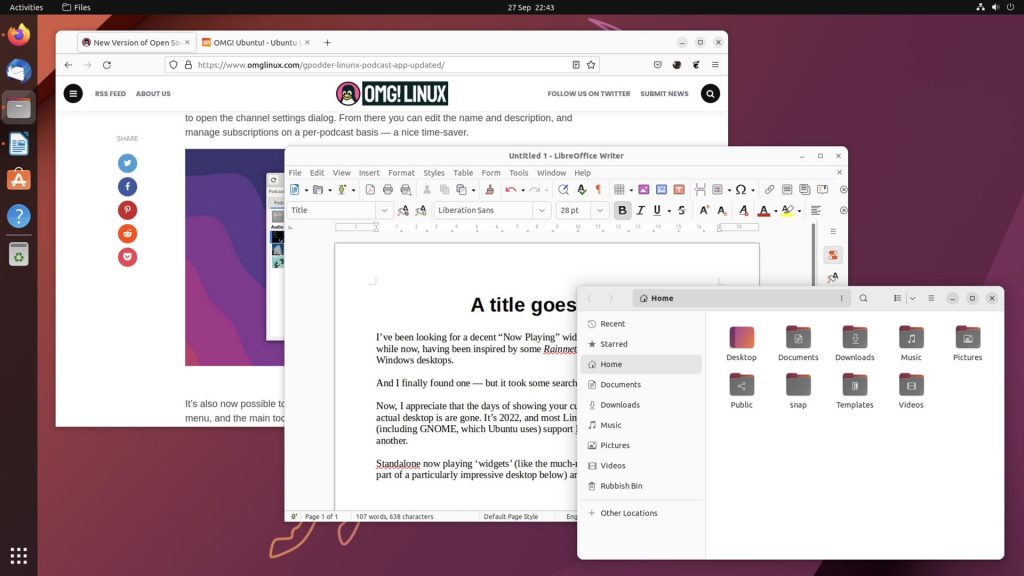The height and width of the screenshot is (576, 1024).
Task: Open Ubuntu Software in dock
Action: [x=18, y=180]
